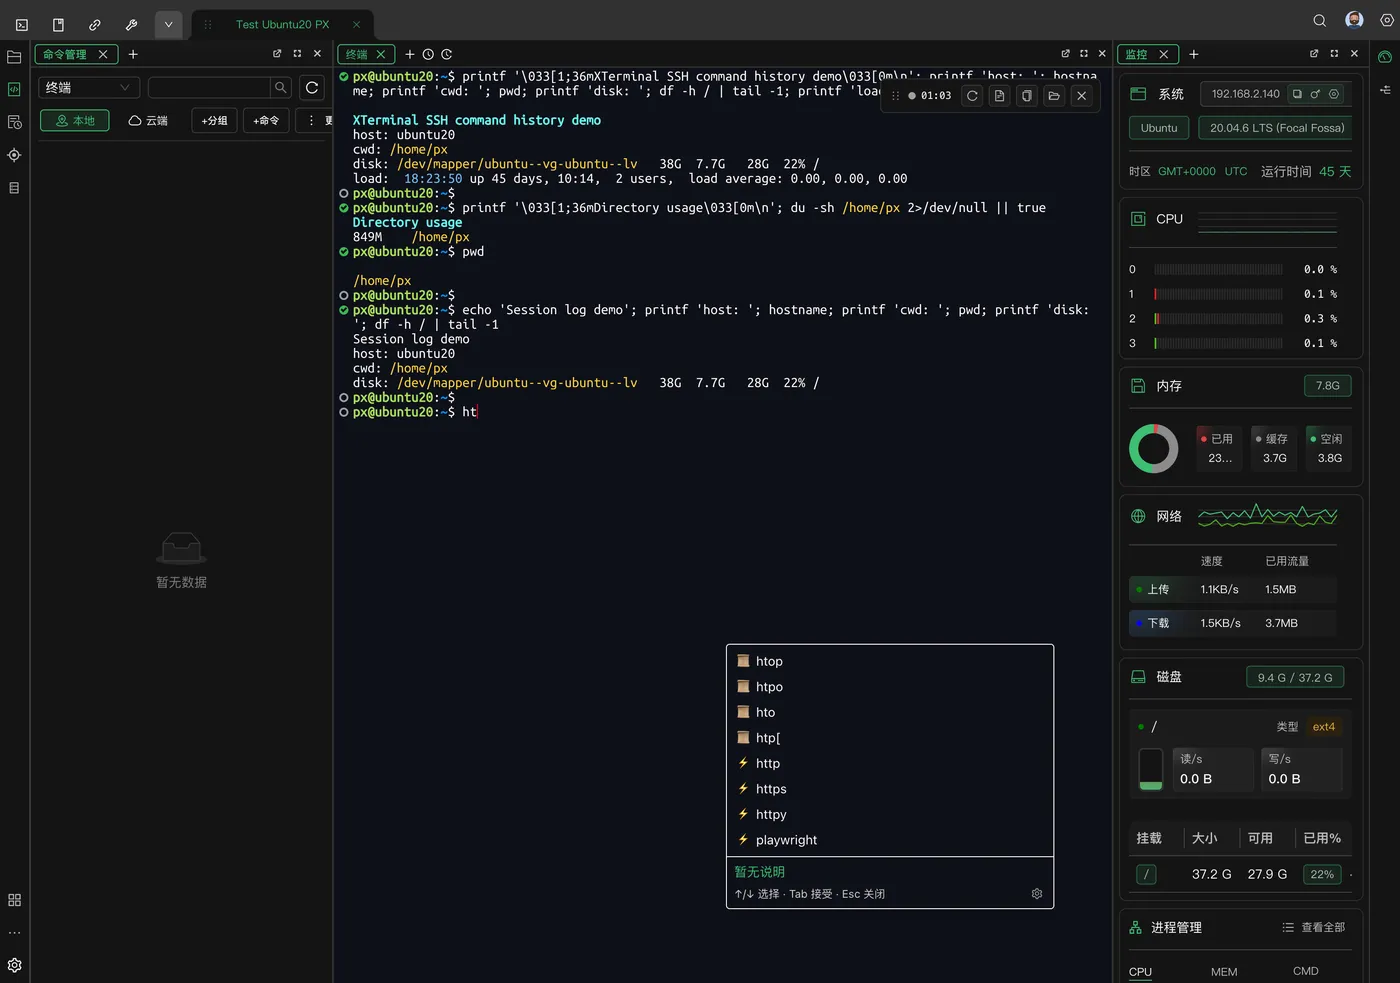The width and height of the screenshot is (1400, 983).
Task: Expand the top bar chevron dropdown
Action: click(x=168, y=24)
